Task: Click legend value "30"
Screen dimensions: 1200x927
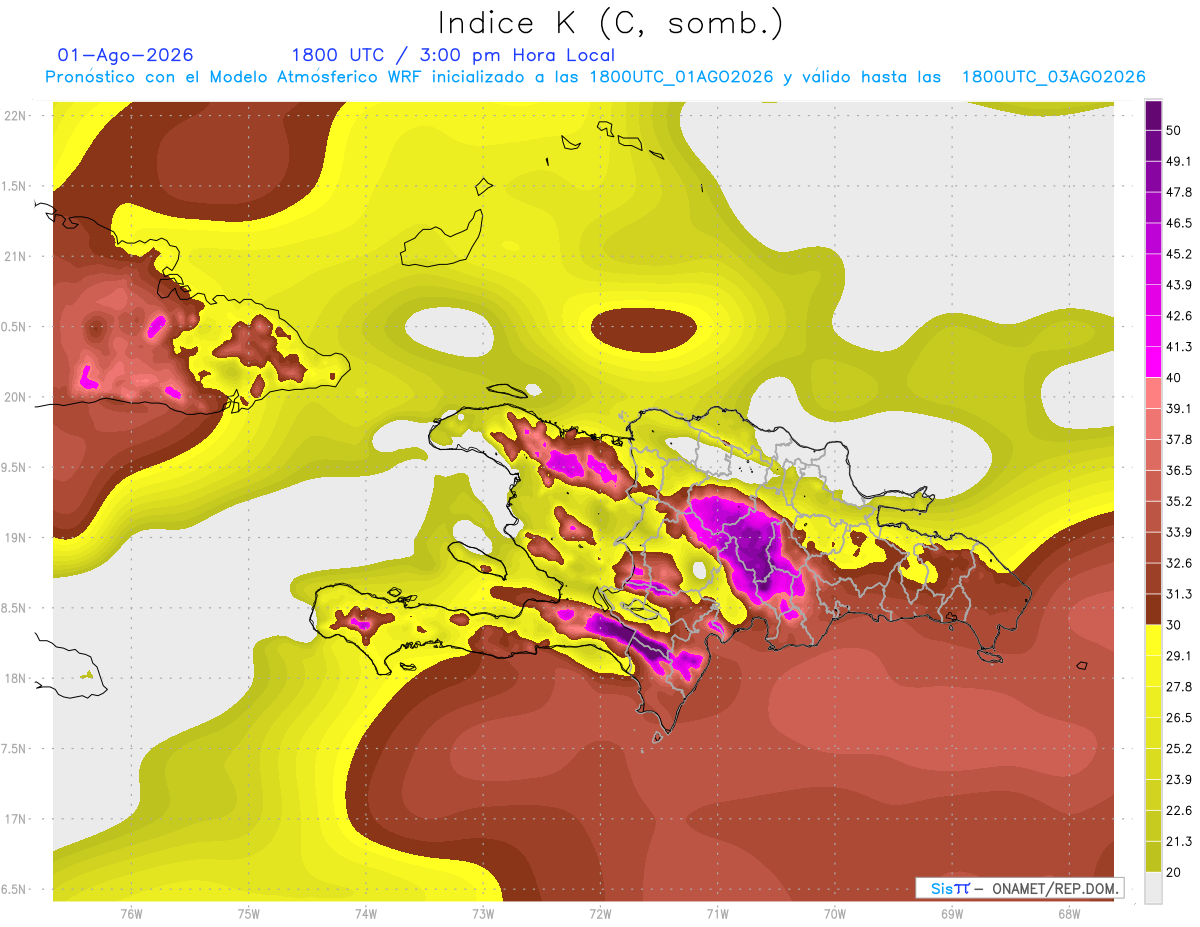Action: click(x=1174, y=625)
